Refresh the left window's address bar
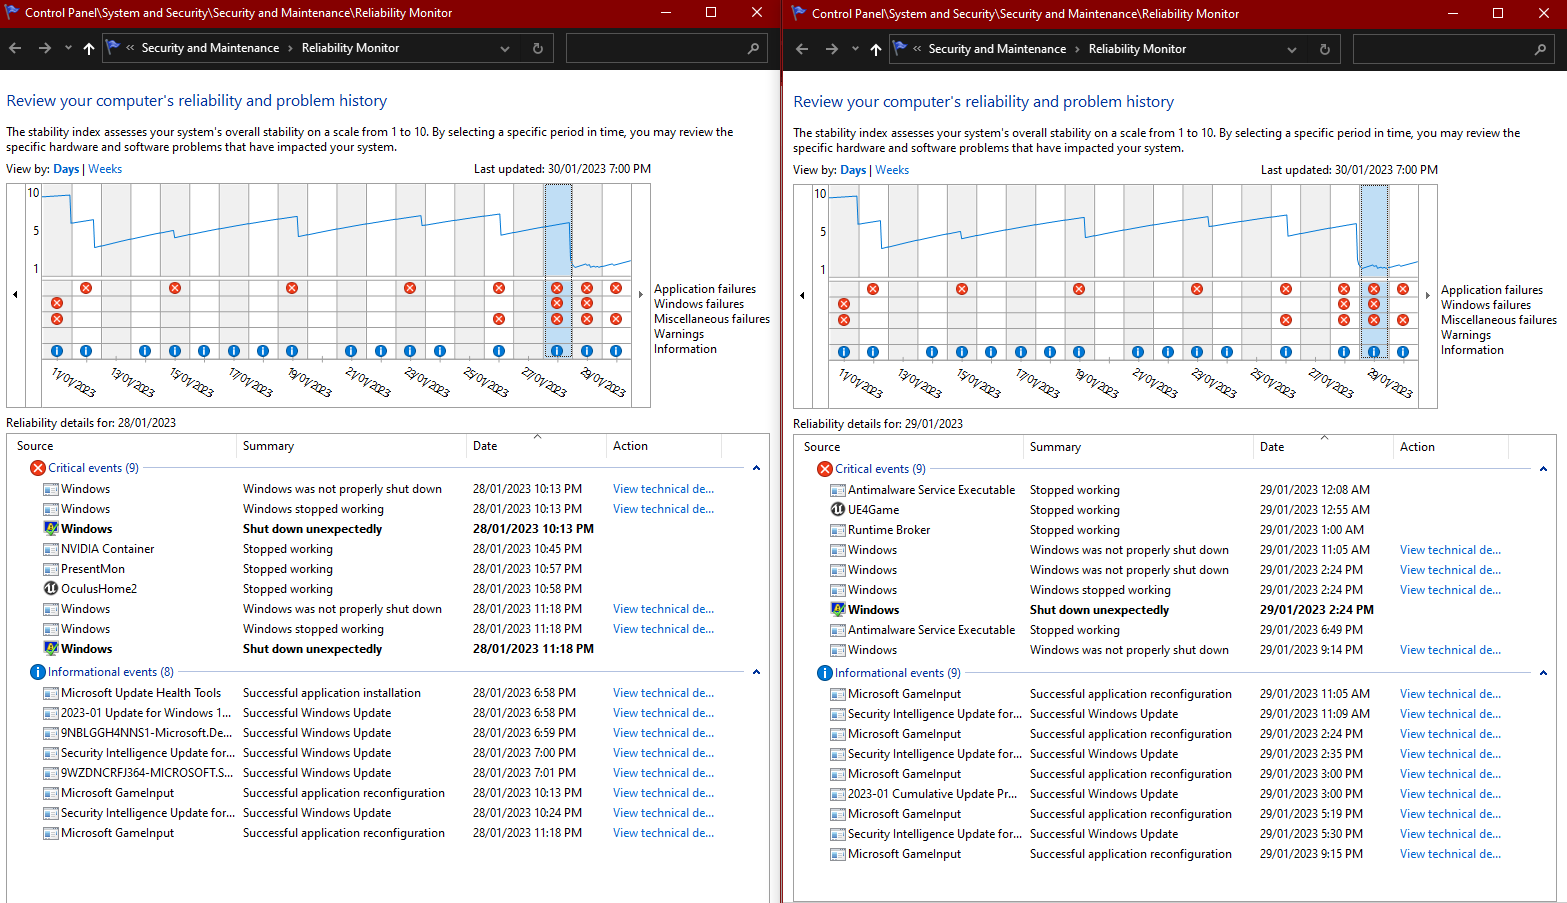Screen dimensions: 1567x903 click(538, 48)
